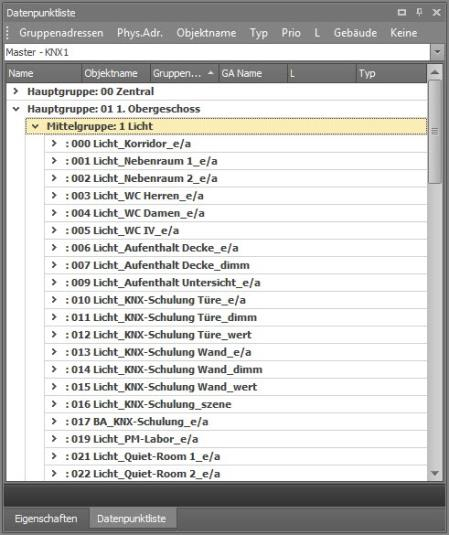Select row 022 Licht_Quiet-Room 2_e/a

(235, 474)
